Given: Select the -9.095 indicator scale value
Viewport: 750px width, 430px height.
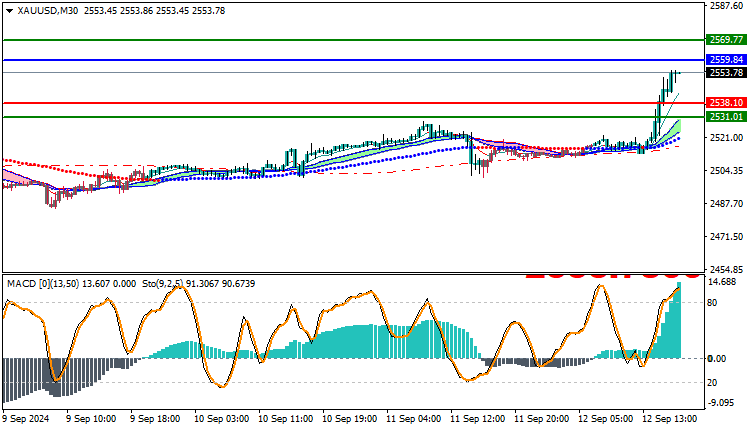Looking at the screenshot, I should (x=721, y=403).
